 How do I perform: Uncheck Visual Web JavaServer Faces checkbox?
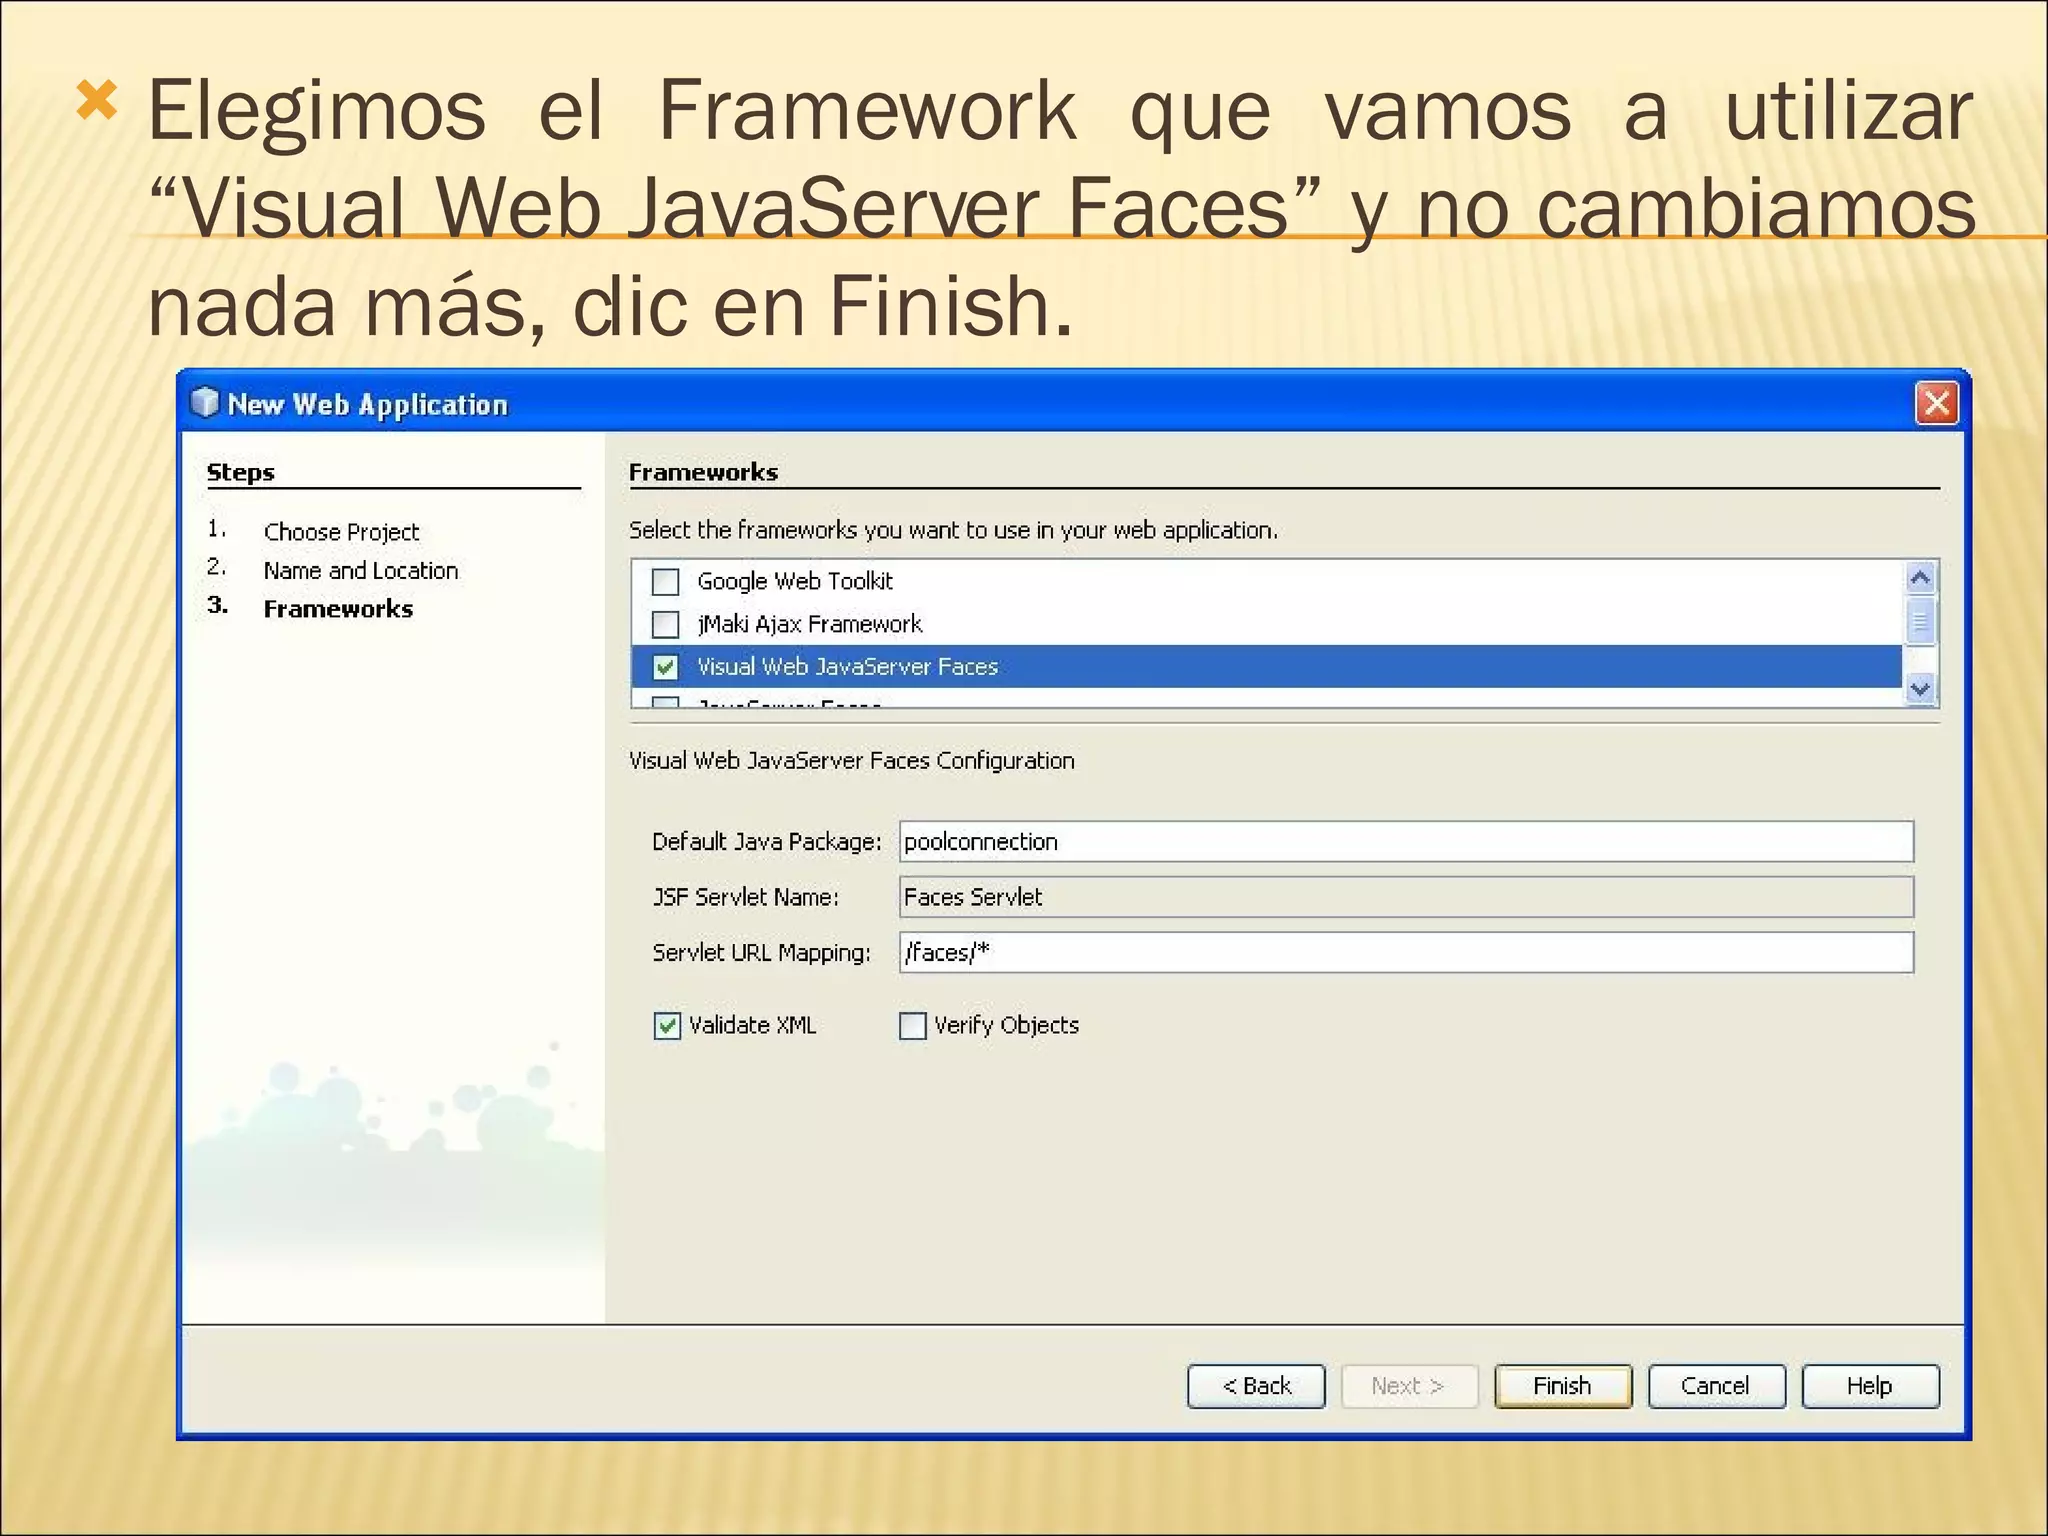665,667
